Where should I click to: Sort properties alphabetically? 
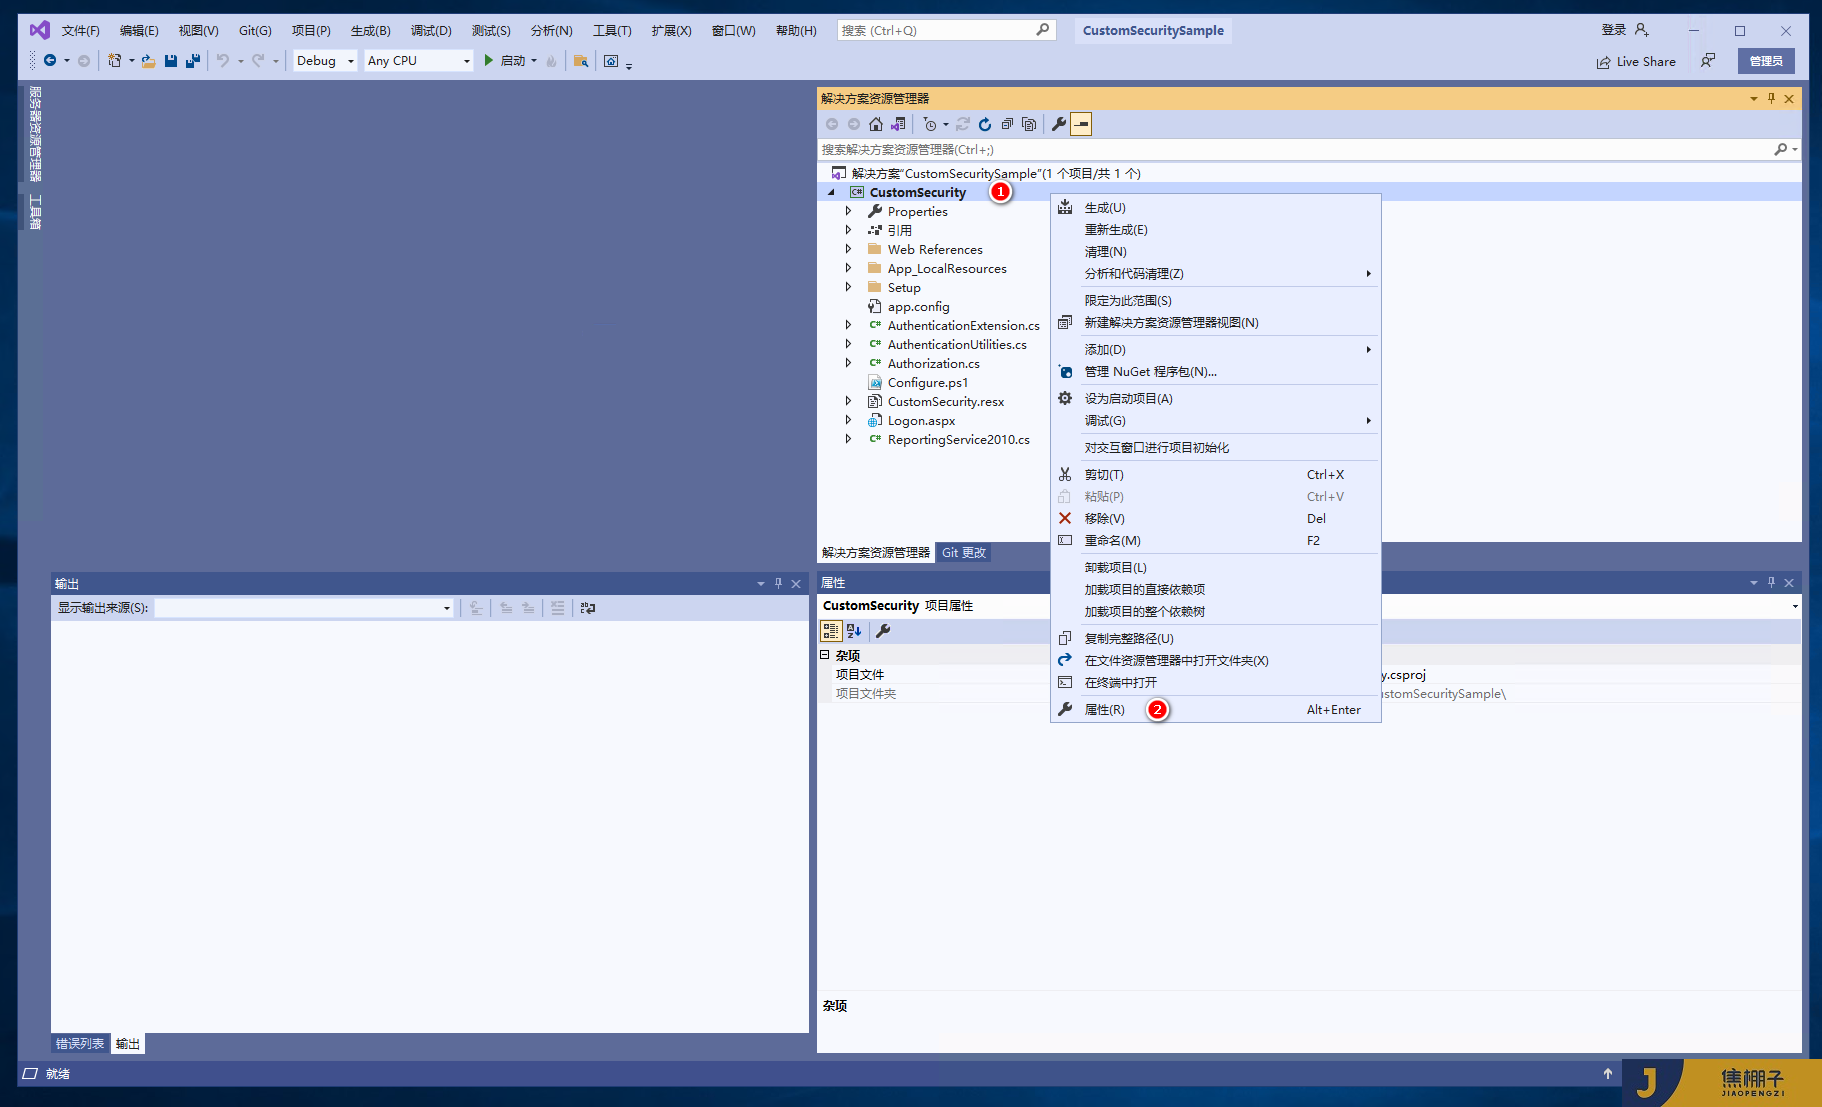coord(854,631)
